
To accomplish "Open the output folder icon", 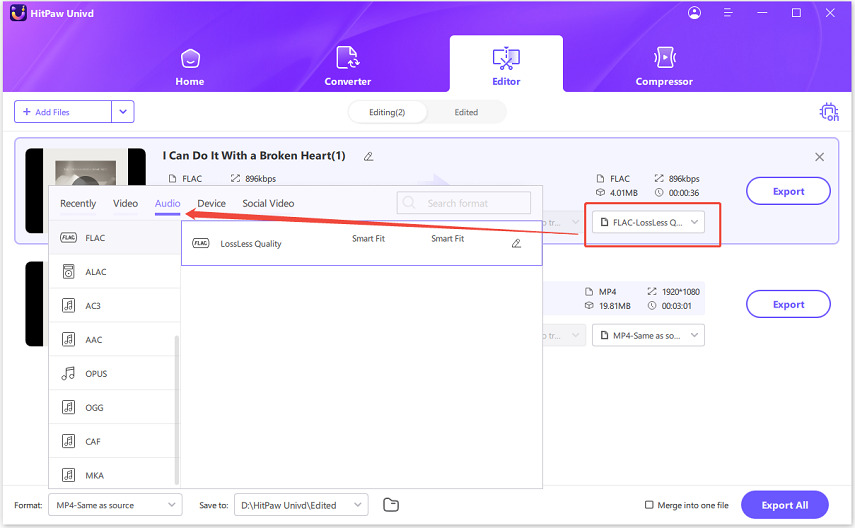I will click(391, 505).
